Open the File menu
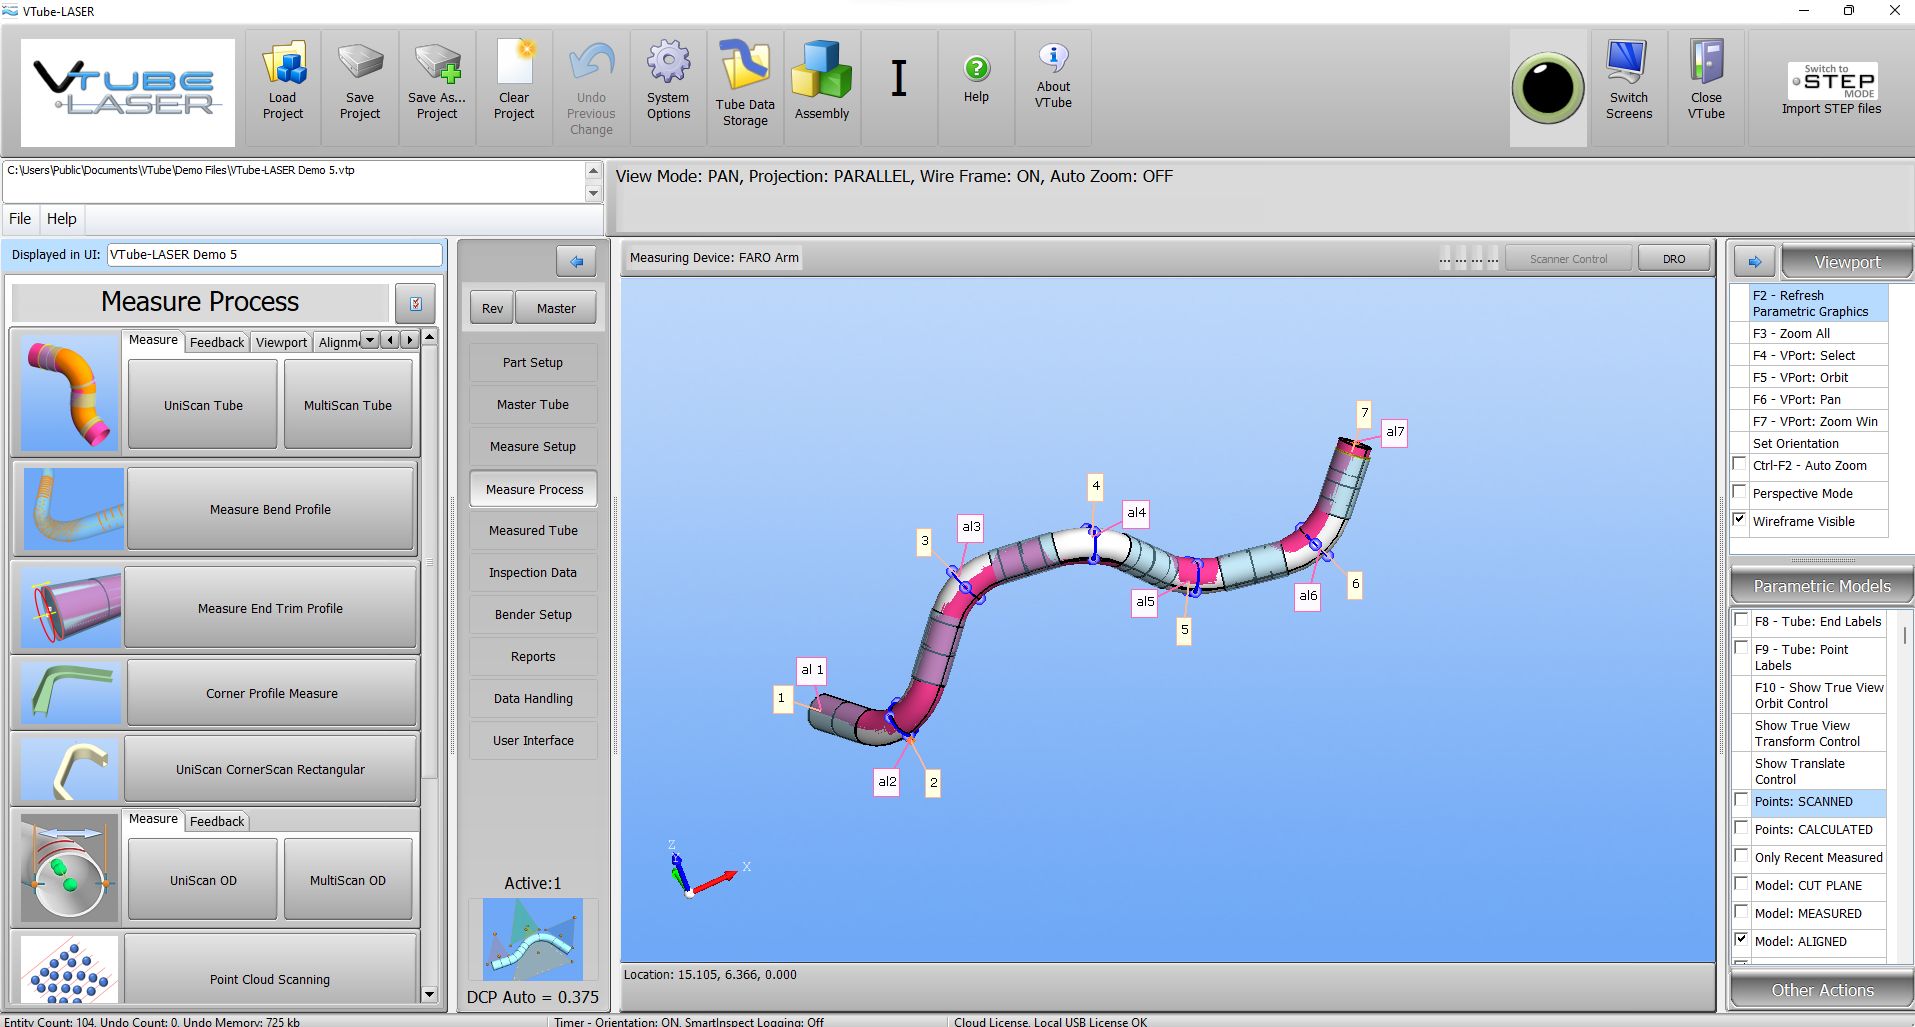This screenshot has width=1915, height=1027. tap(20, 219)
